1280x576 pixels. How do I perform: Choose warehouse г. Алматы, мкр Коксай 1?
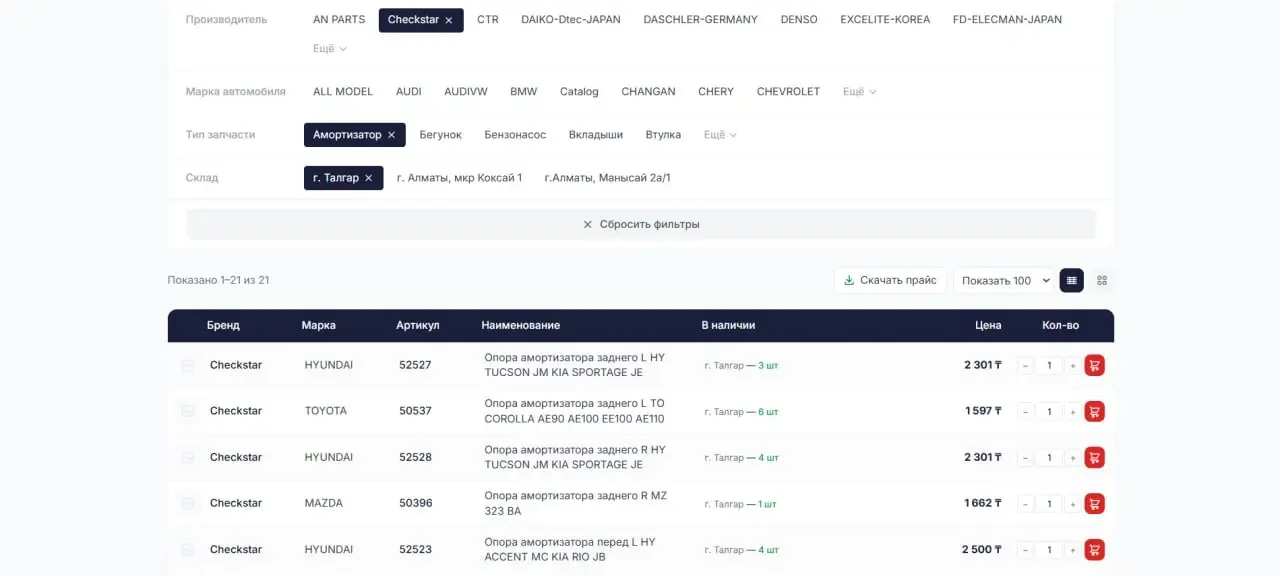click(460, 178)
